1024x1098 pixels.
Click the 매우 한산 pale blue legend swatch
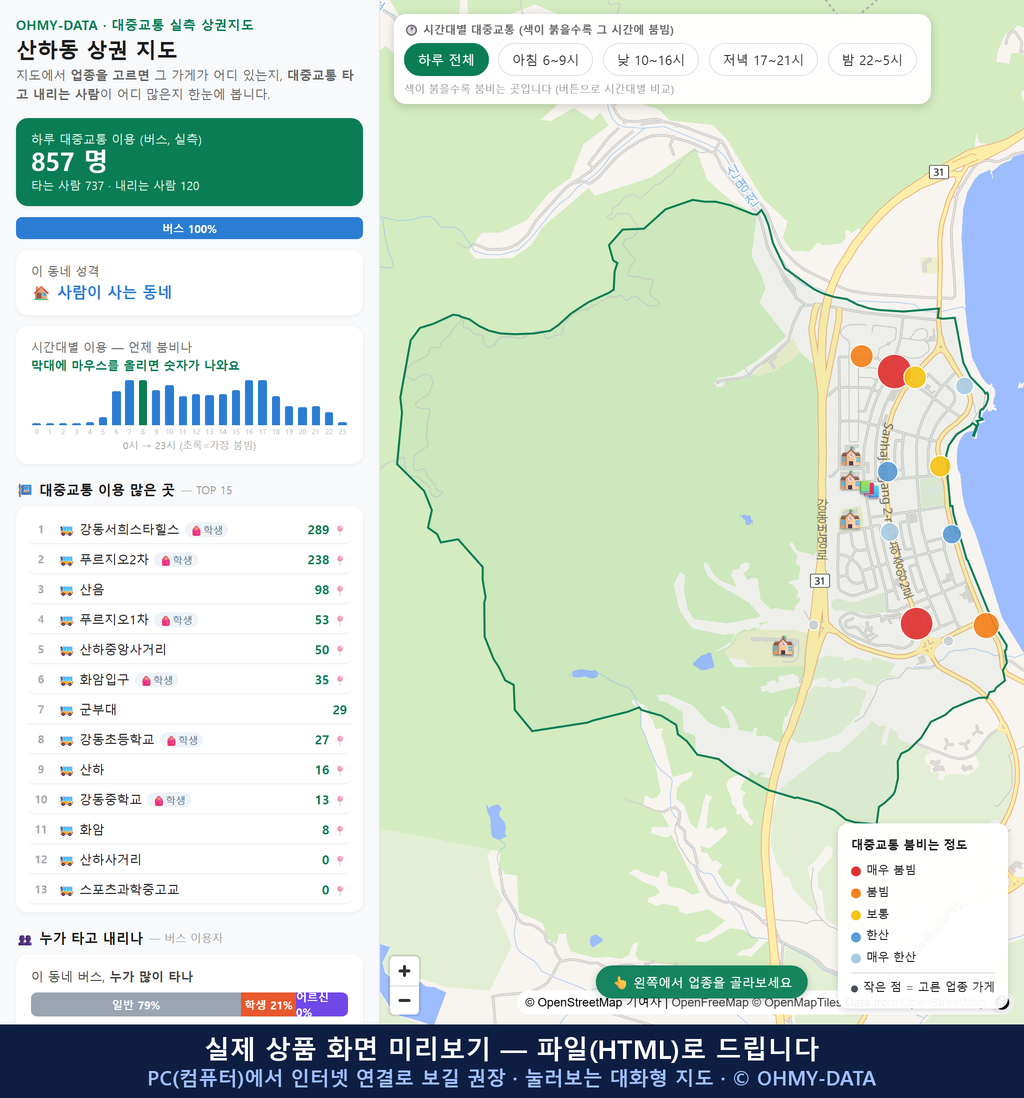pyautogui.click(x=855, y=958)
